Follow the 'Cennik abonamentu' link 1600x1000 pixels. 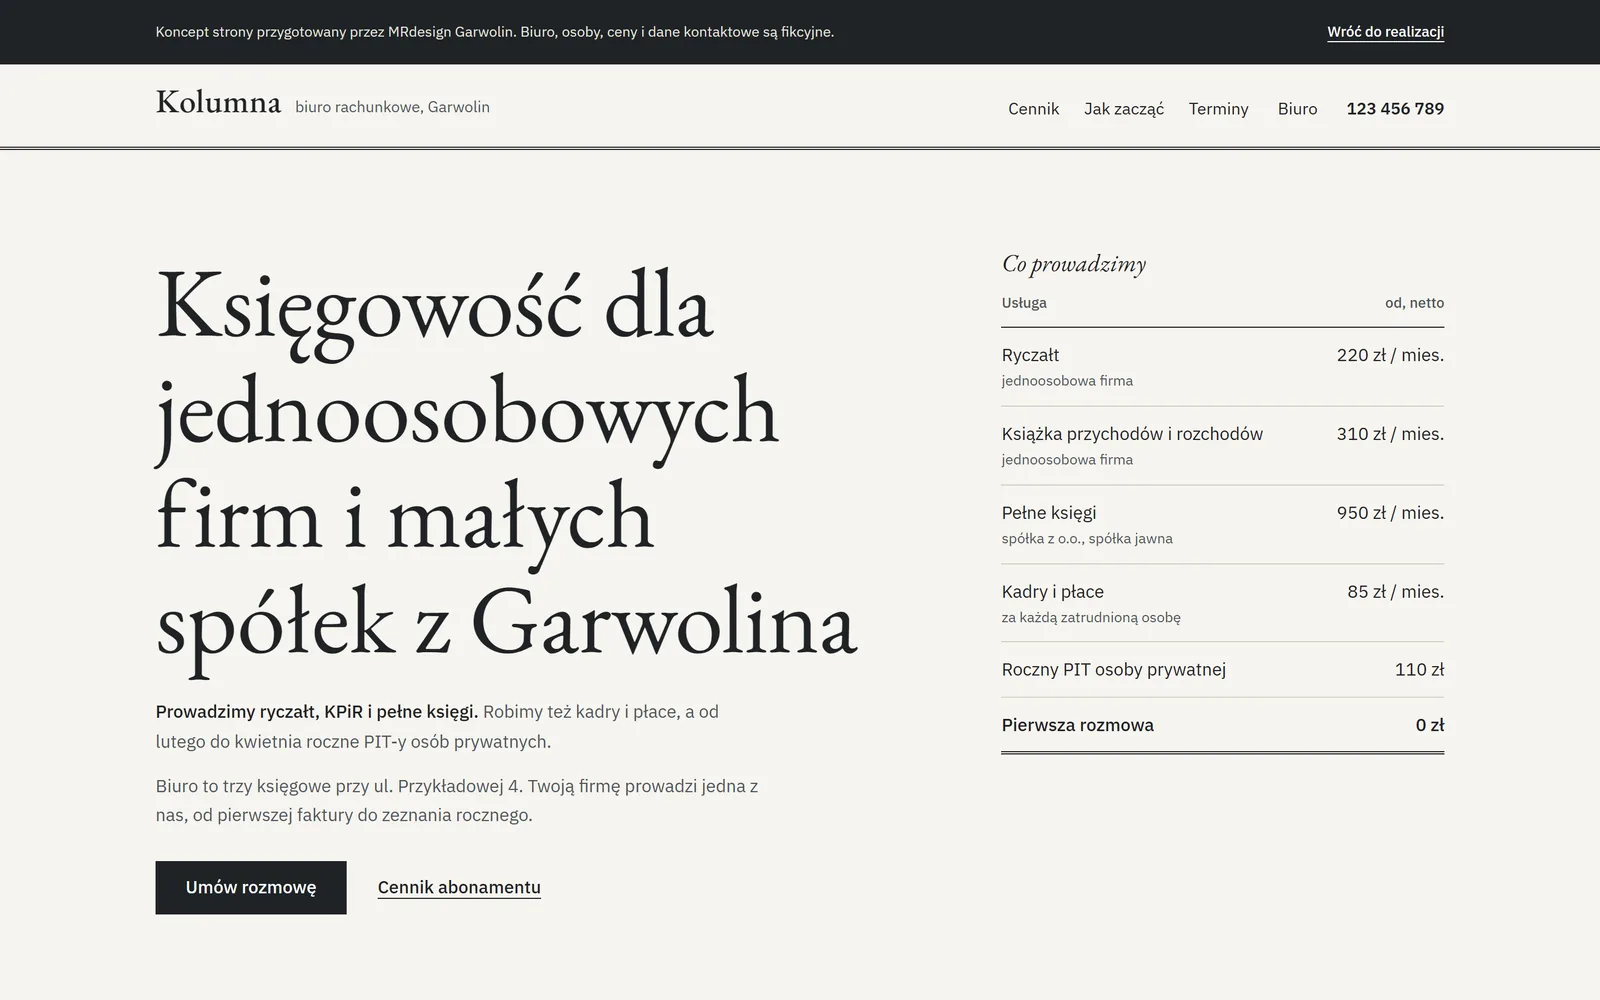coord(459,887)
